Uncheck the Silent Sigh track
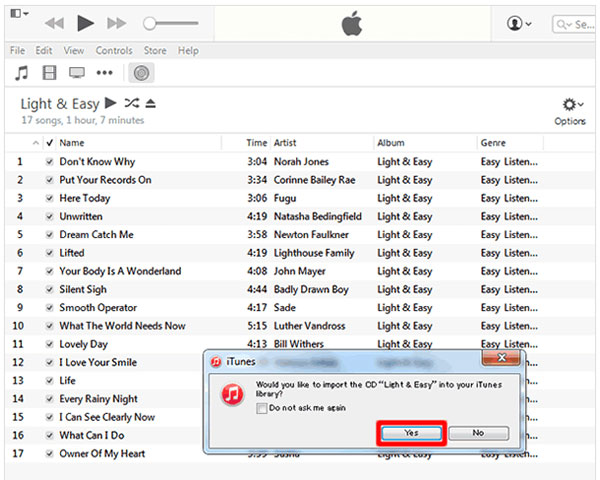600x480 pixels. coord(49,289)
